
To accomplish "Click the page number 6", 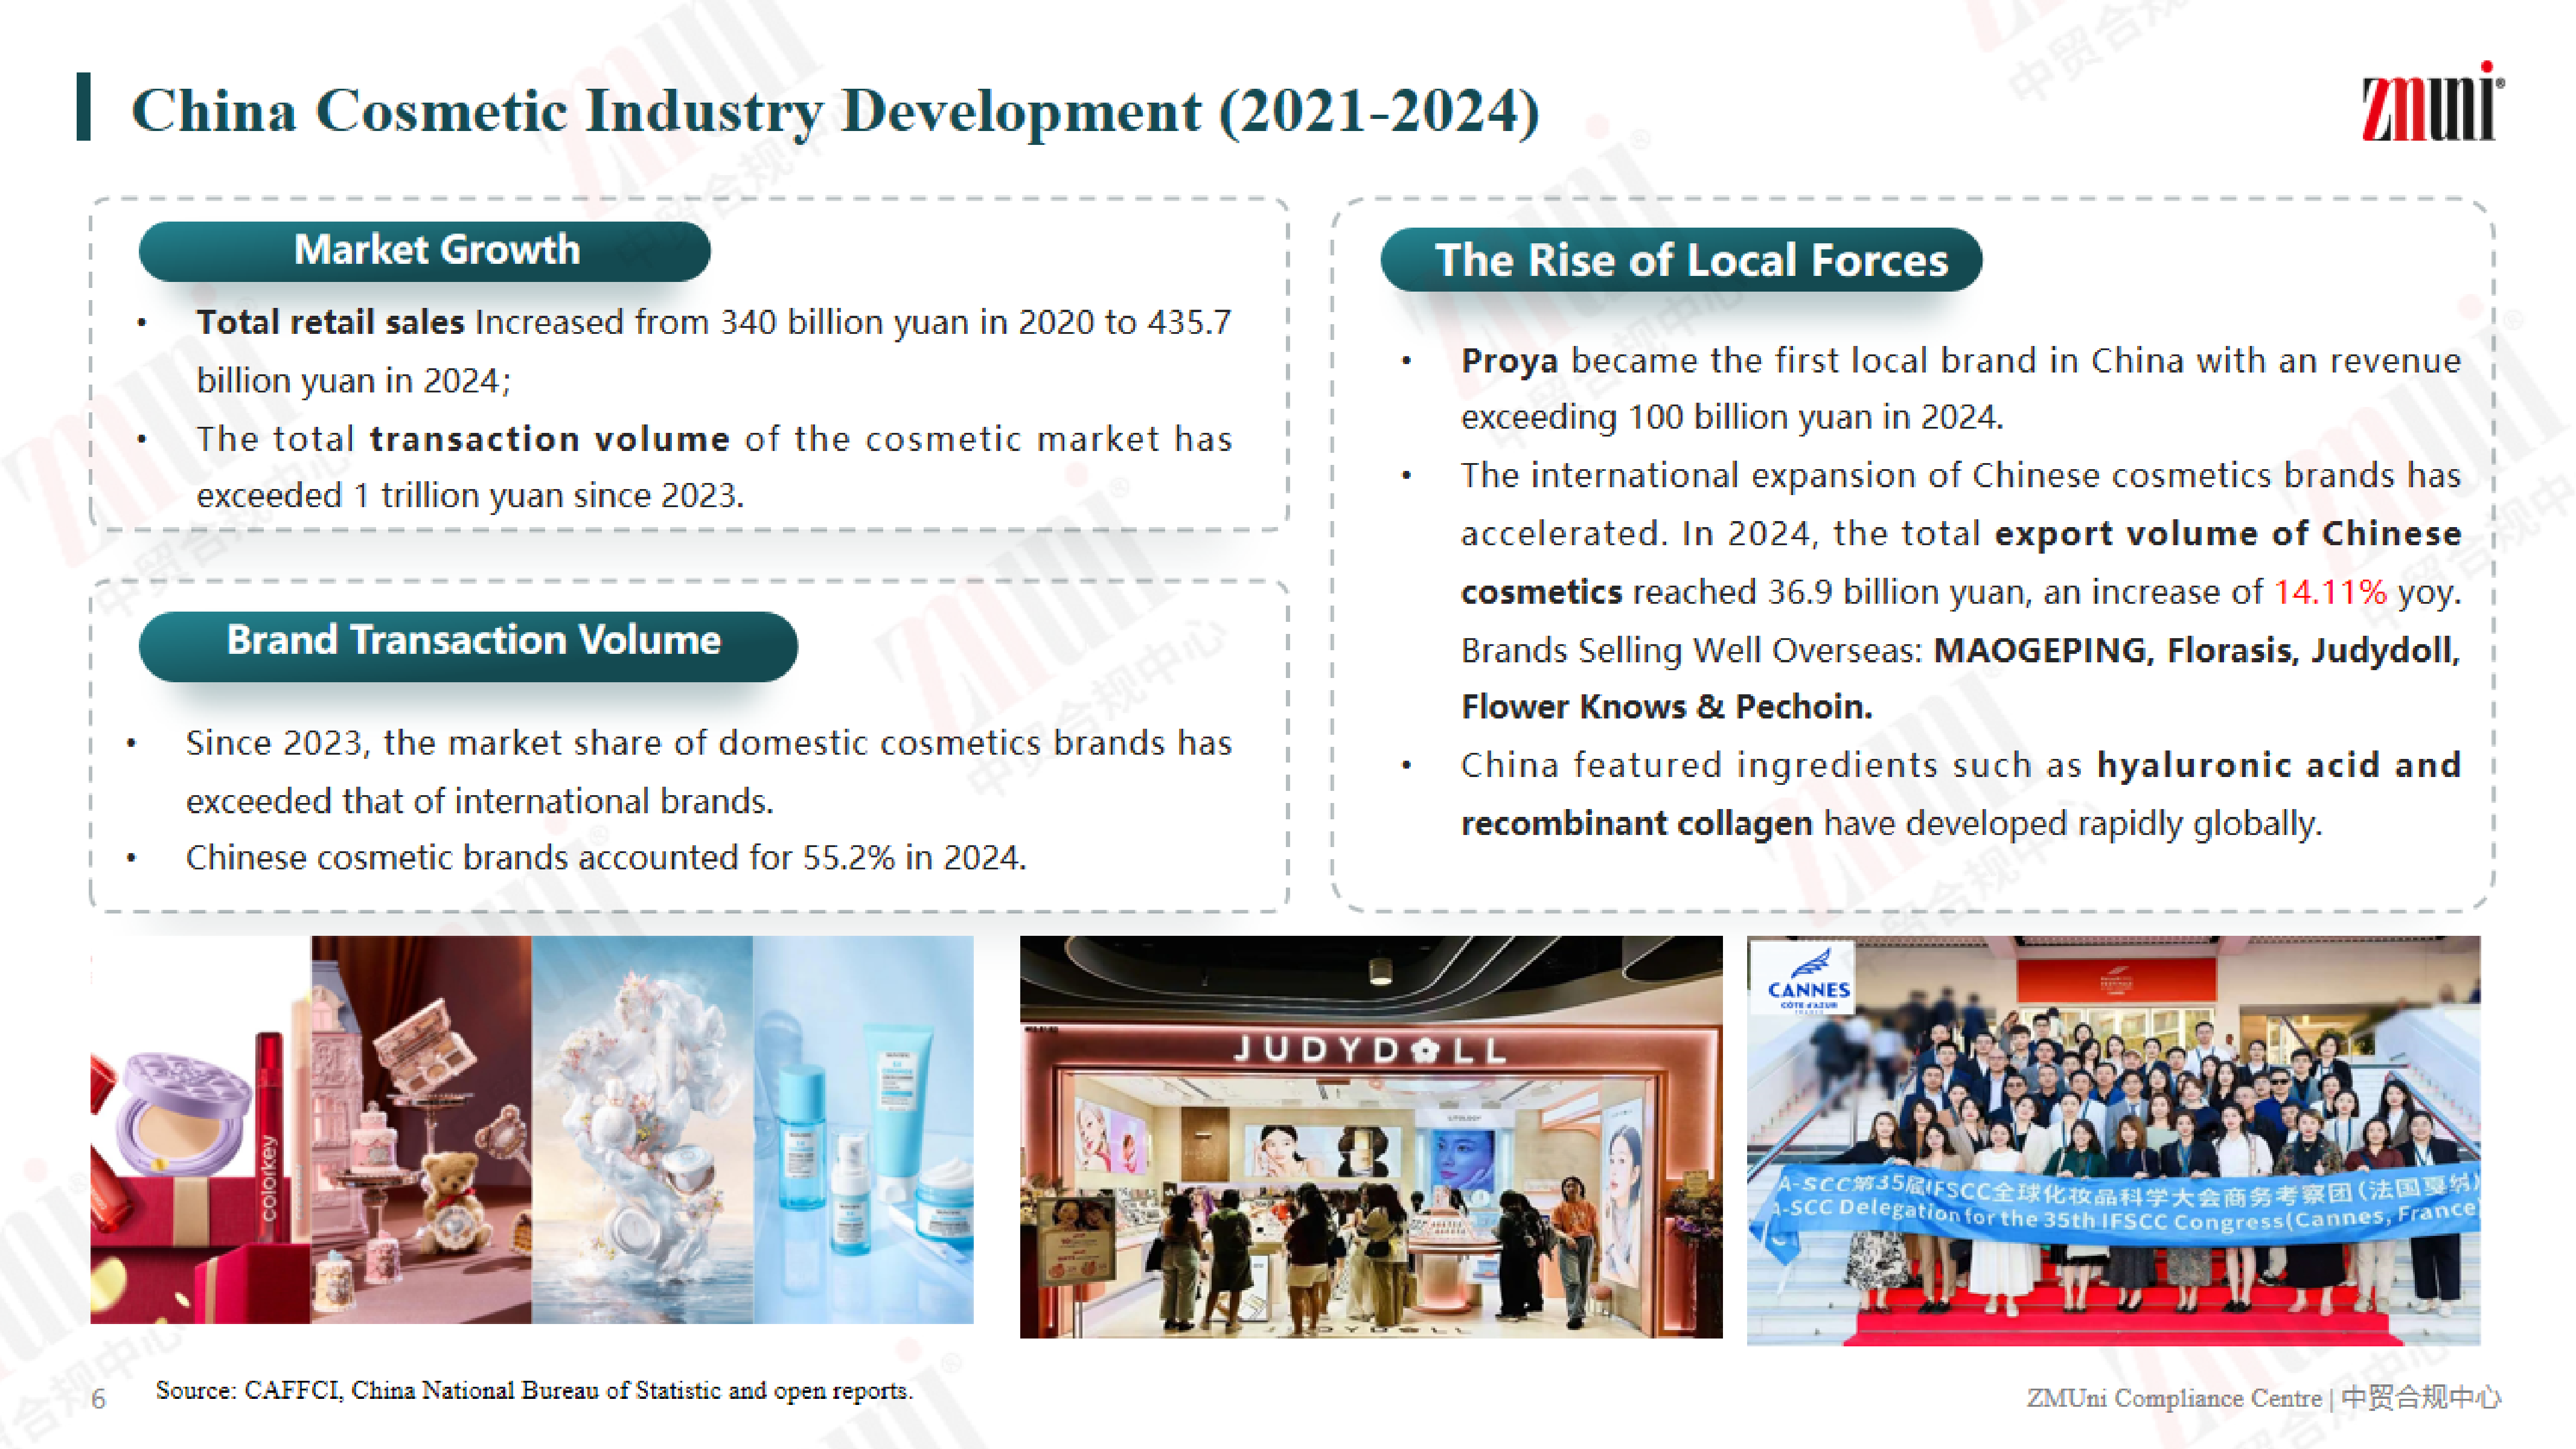I will click(x=98, y=1398).
